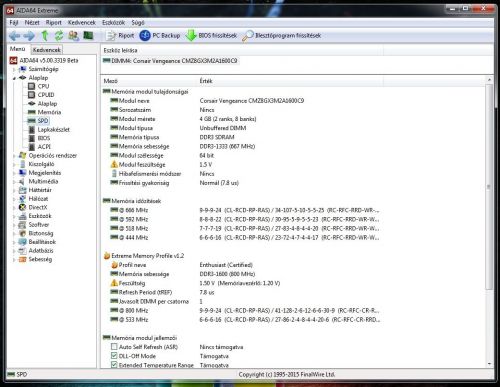Viewport: 500px width, 387px height.
Task: Click the Eszköz leírása column header
Action: (242, 50)
